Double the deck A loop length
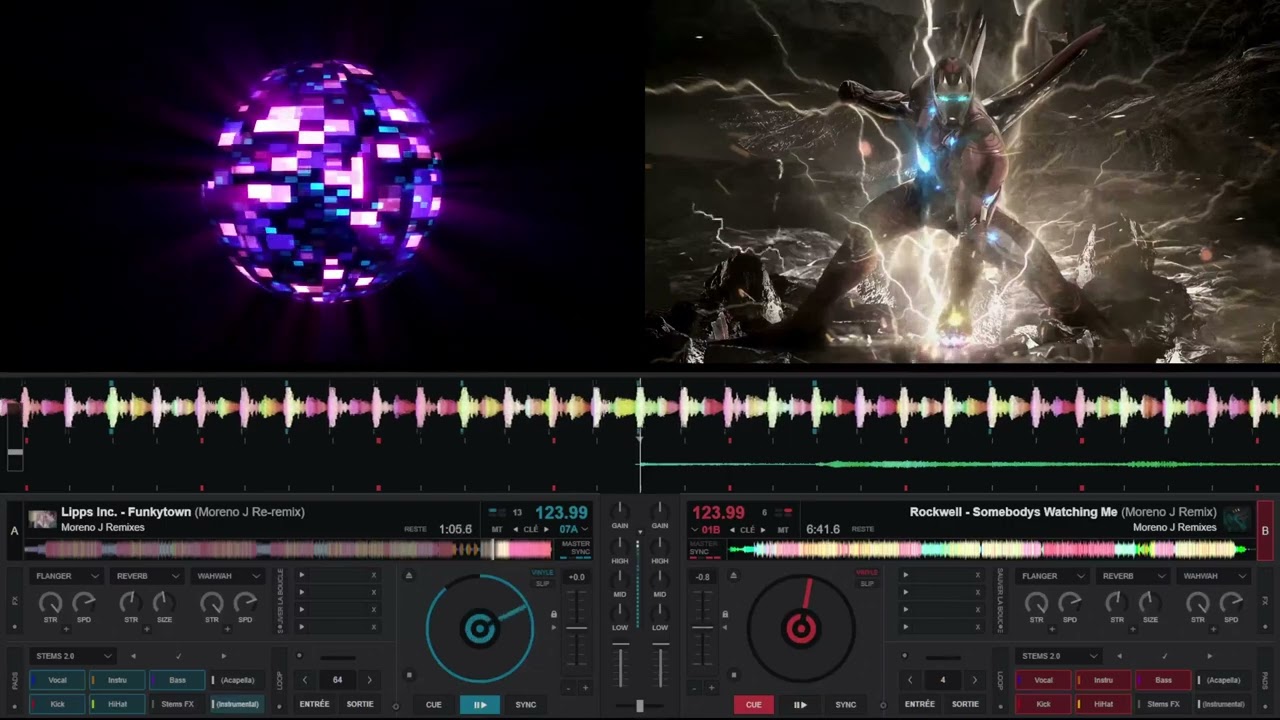The height and width of the screenshot is (720, 1280). point(369,680)
